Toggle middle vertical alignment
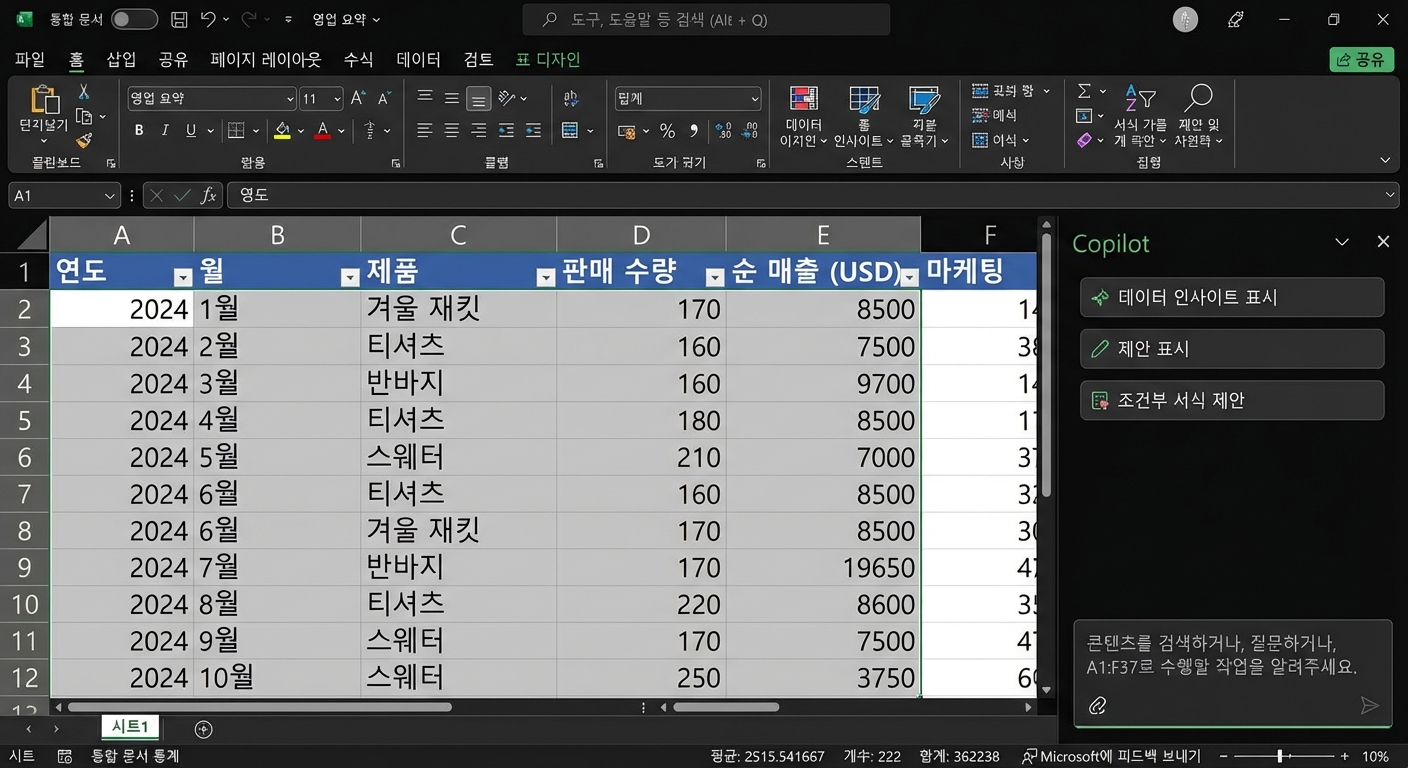 (x=452, y=98)
